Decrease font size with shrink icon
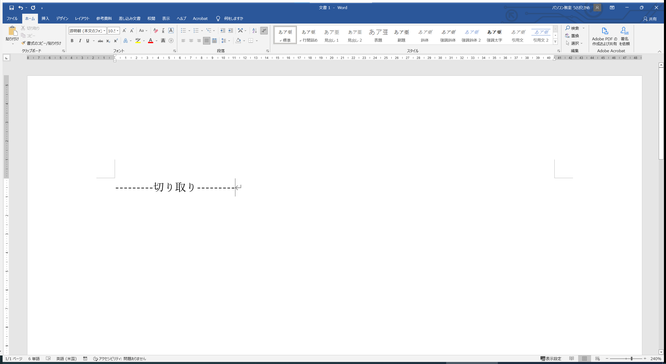666x364 pixels. [132, 31]
